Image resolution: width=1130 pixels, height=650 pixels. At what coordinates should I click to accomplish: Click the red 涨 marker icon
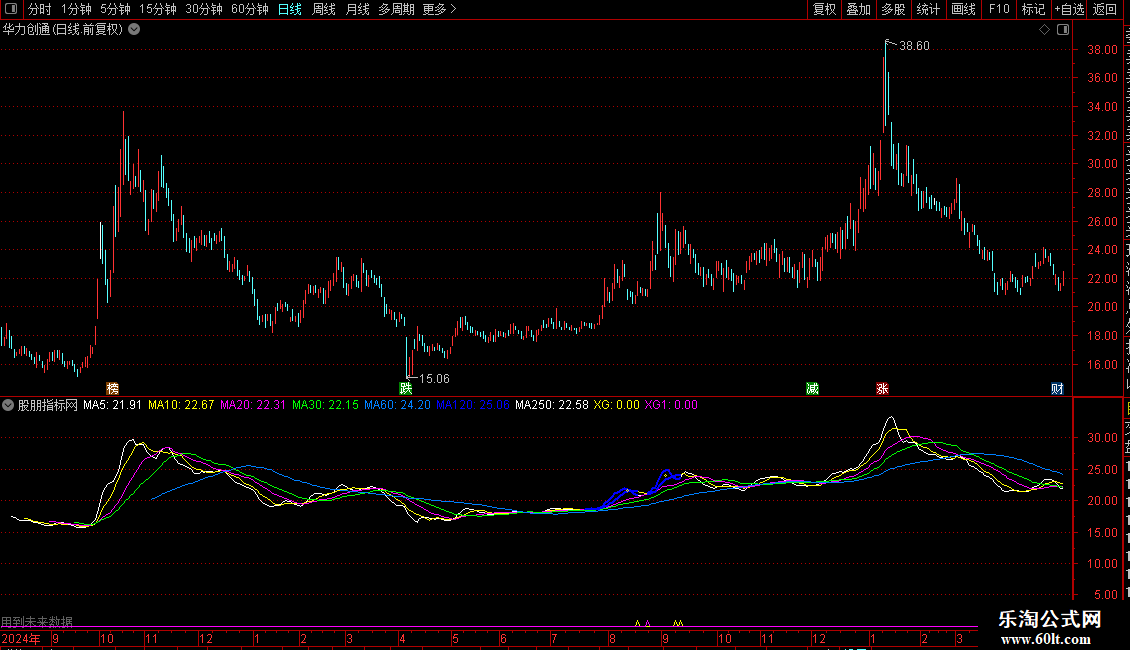click(882, 388)
